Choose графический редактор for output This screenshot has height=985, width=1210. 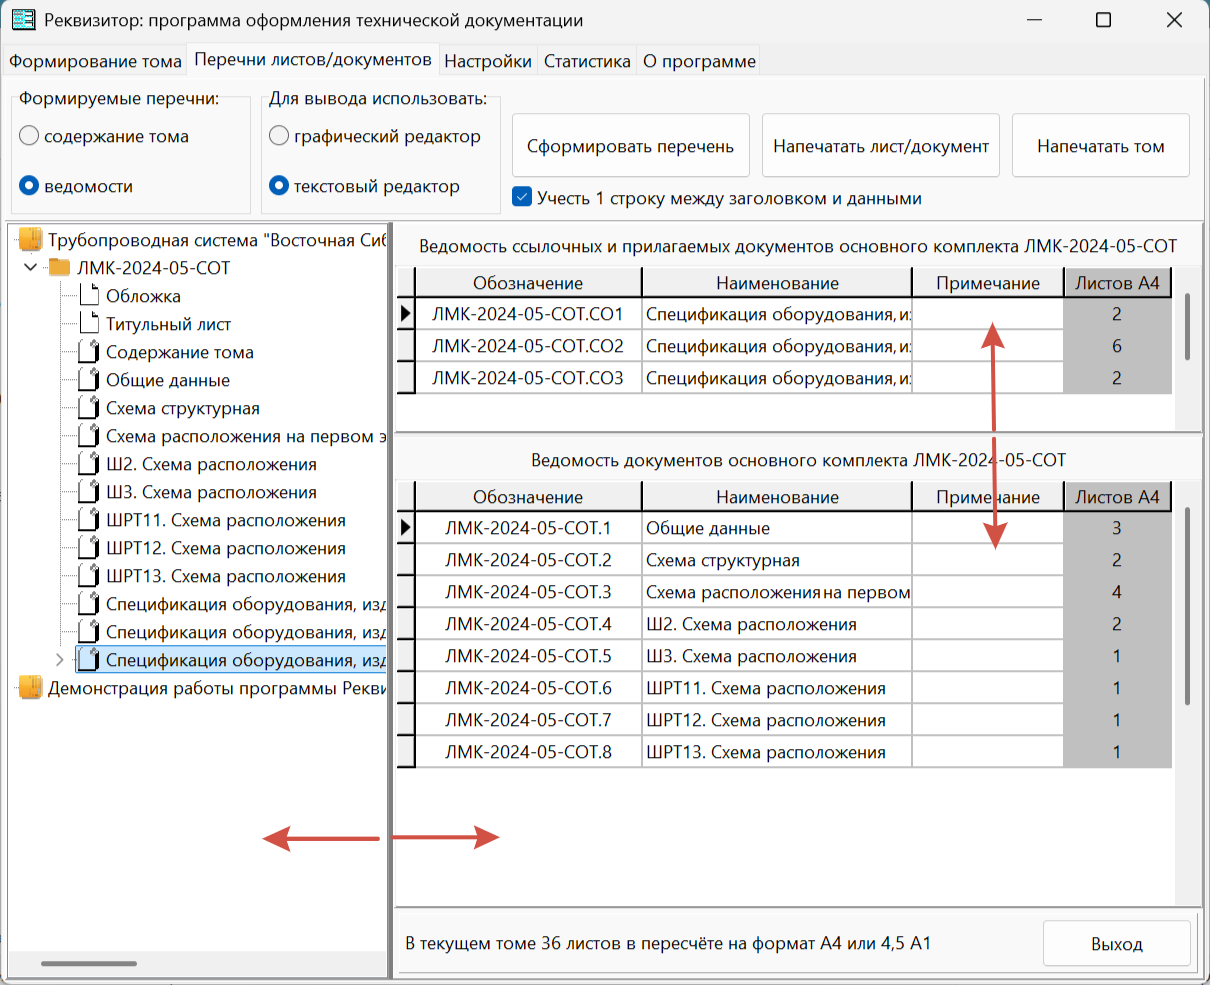coord(279,136)
